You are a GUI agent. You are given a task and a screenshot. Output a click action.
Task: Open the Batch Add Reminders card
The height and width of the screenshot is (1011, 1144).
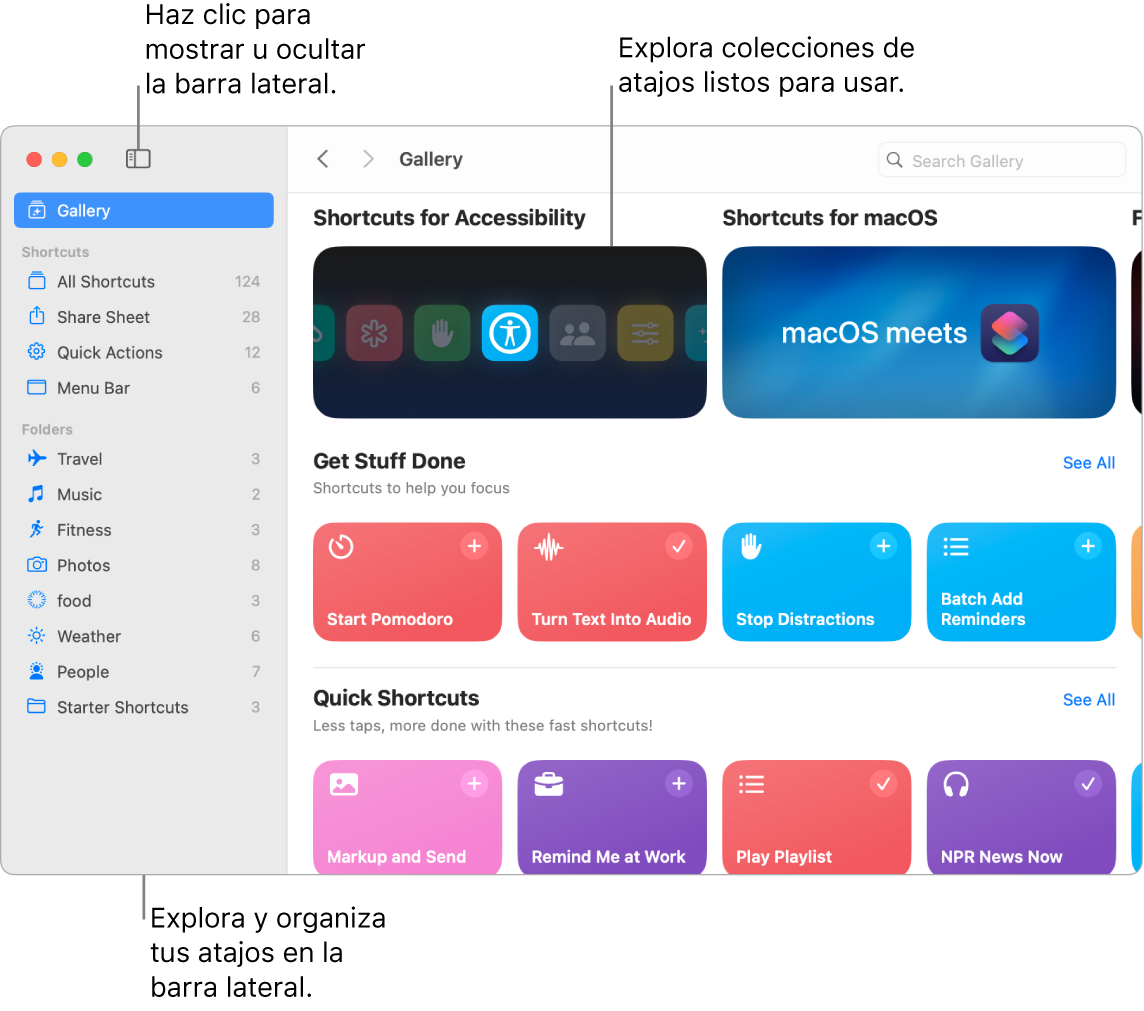click(1021, 582)
